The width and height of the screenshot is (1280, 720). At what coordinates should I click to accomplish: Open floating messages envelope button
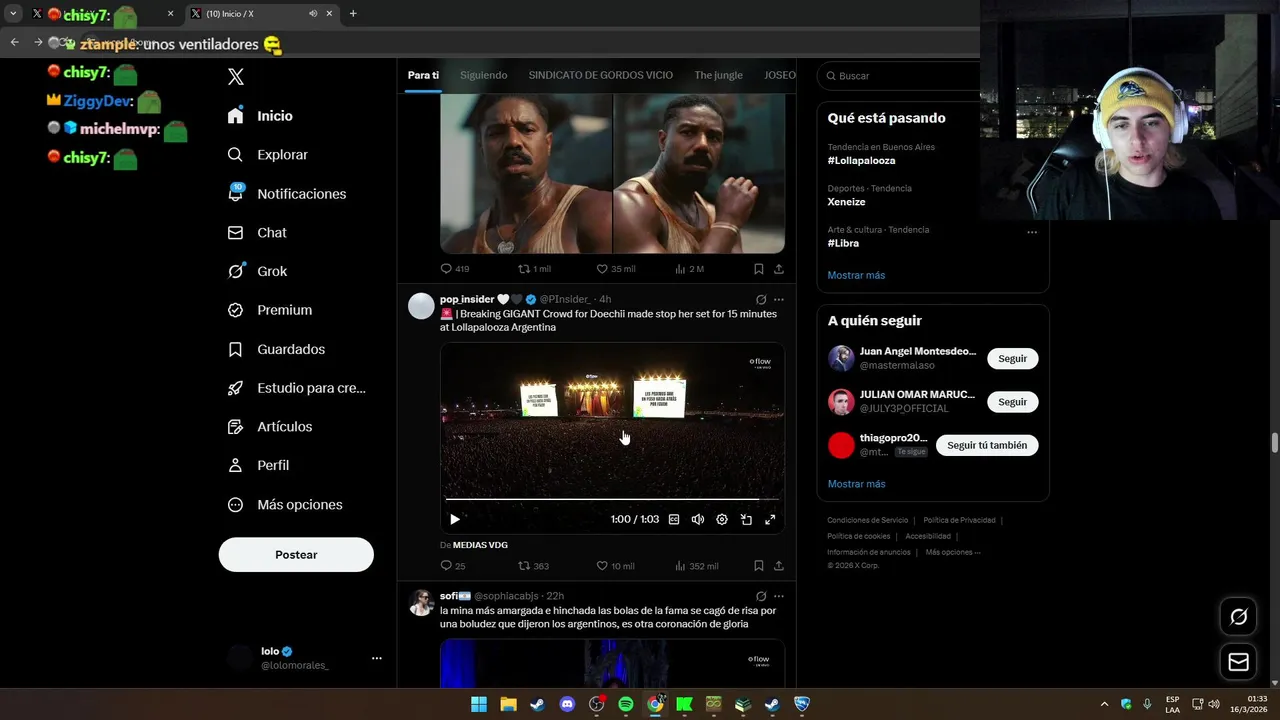point(1238,662)
